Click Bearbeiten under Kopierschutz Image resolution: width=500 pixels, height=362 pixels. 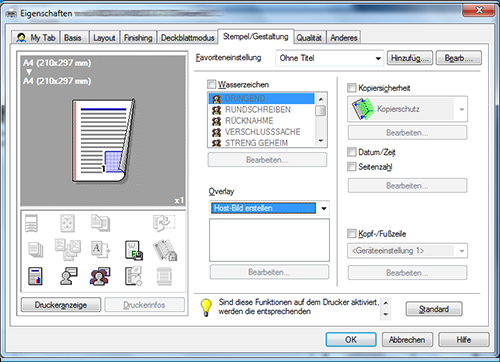[x=407, y=133]
